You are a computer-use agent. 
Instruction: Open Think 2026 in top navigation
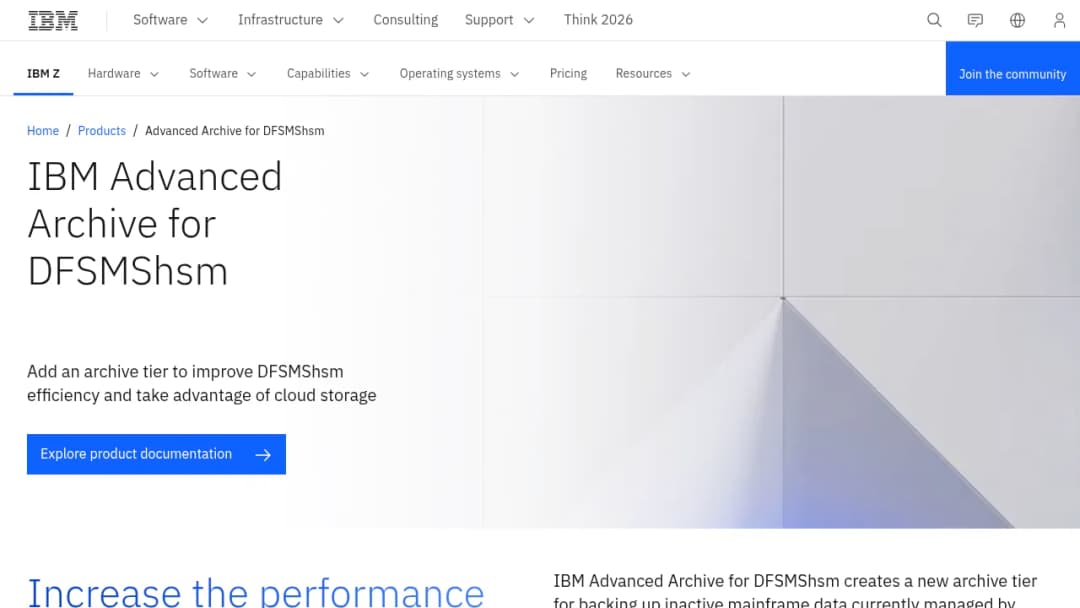[598, 20]
